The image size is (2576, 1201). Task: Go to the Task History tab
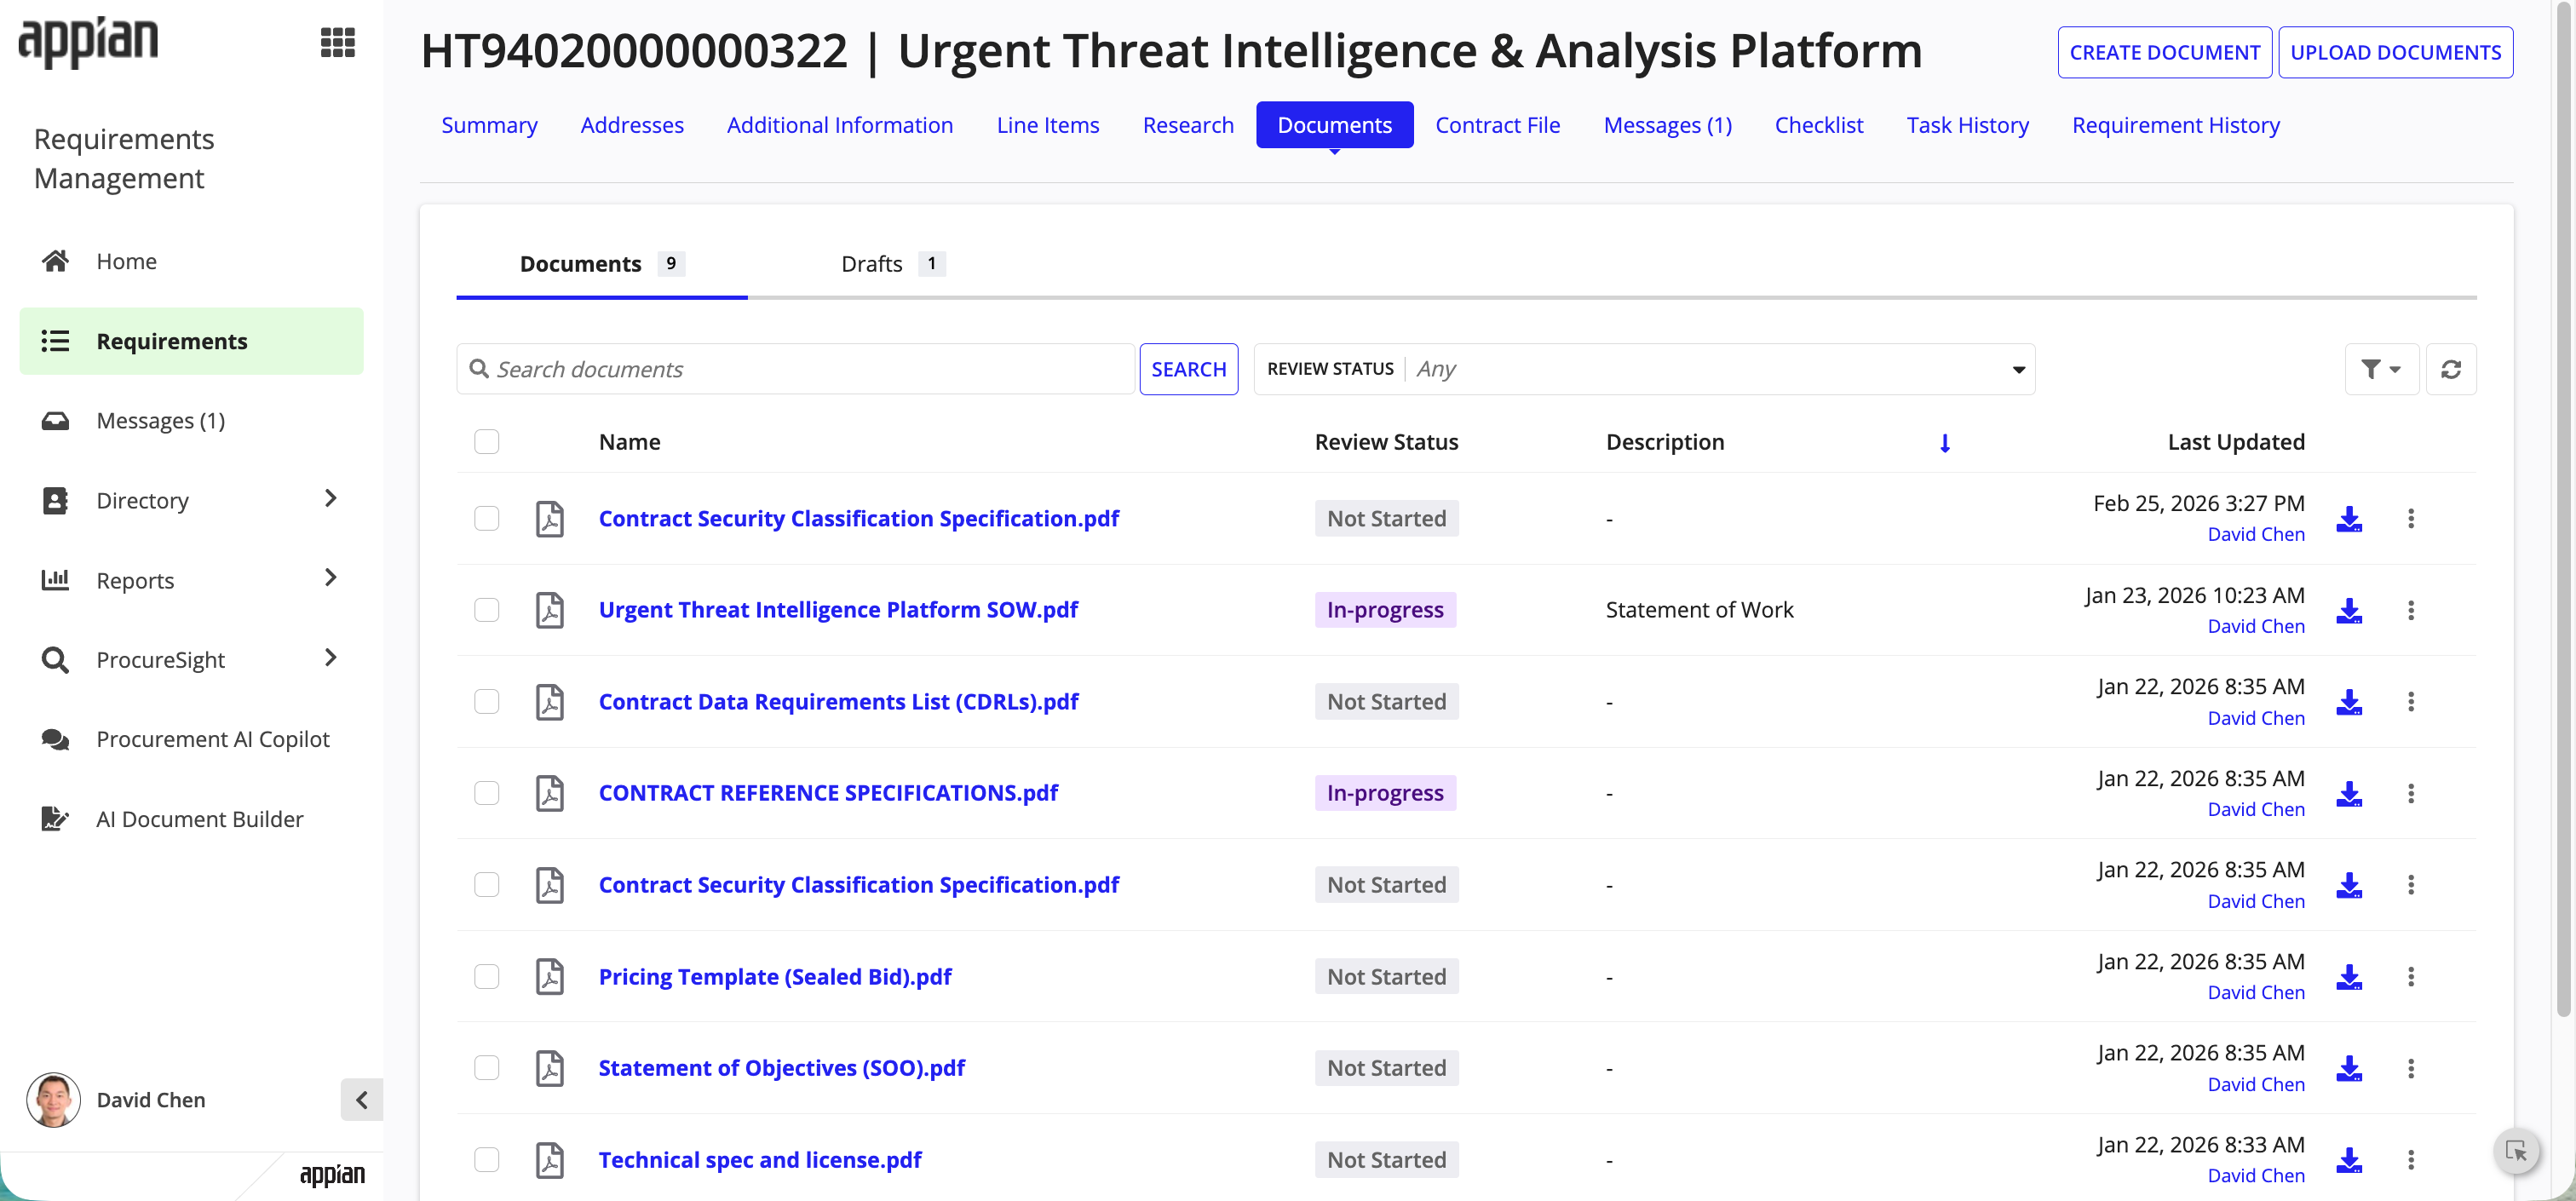pos(1967,125)
